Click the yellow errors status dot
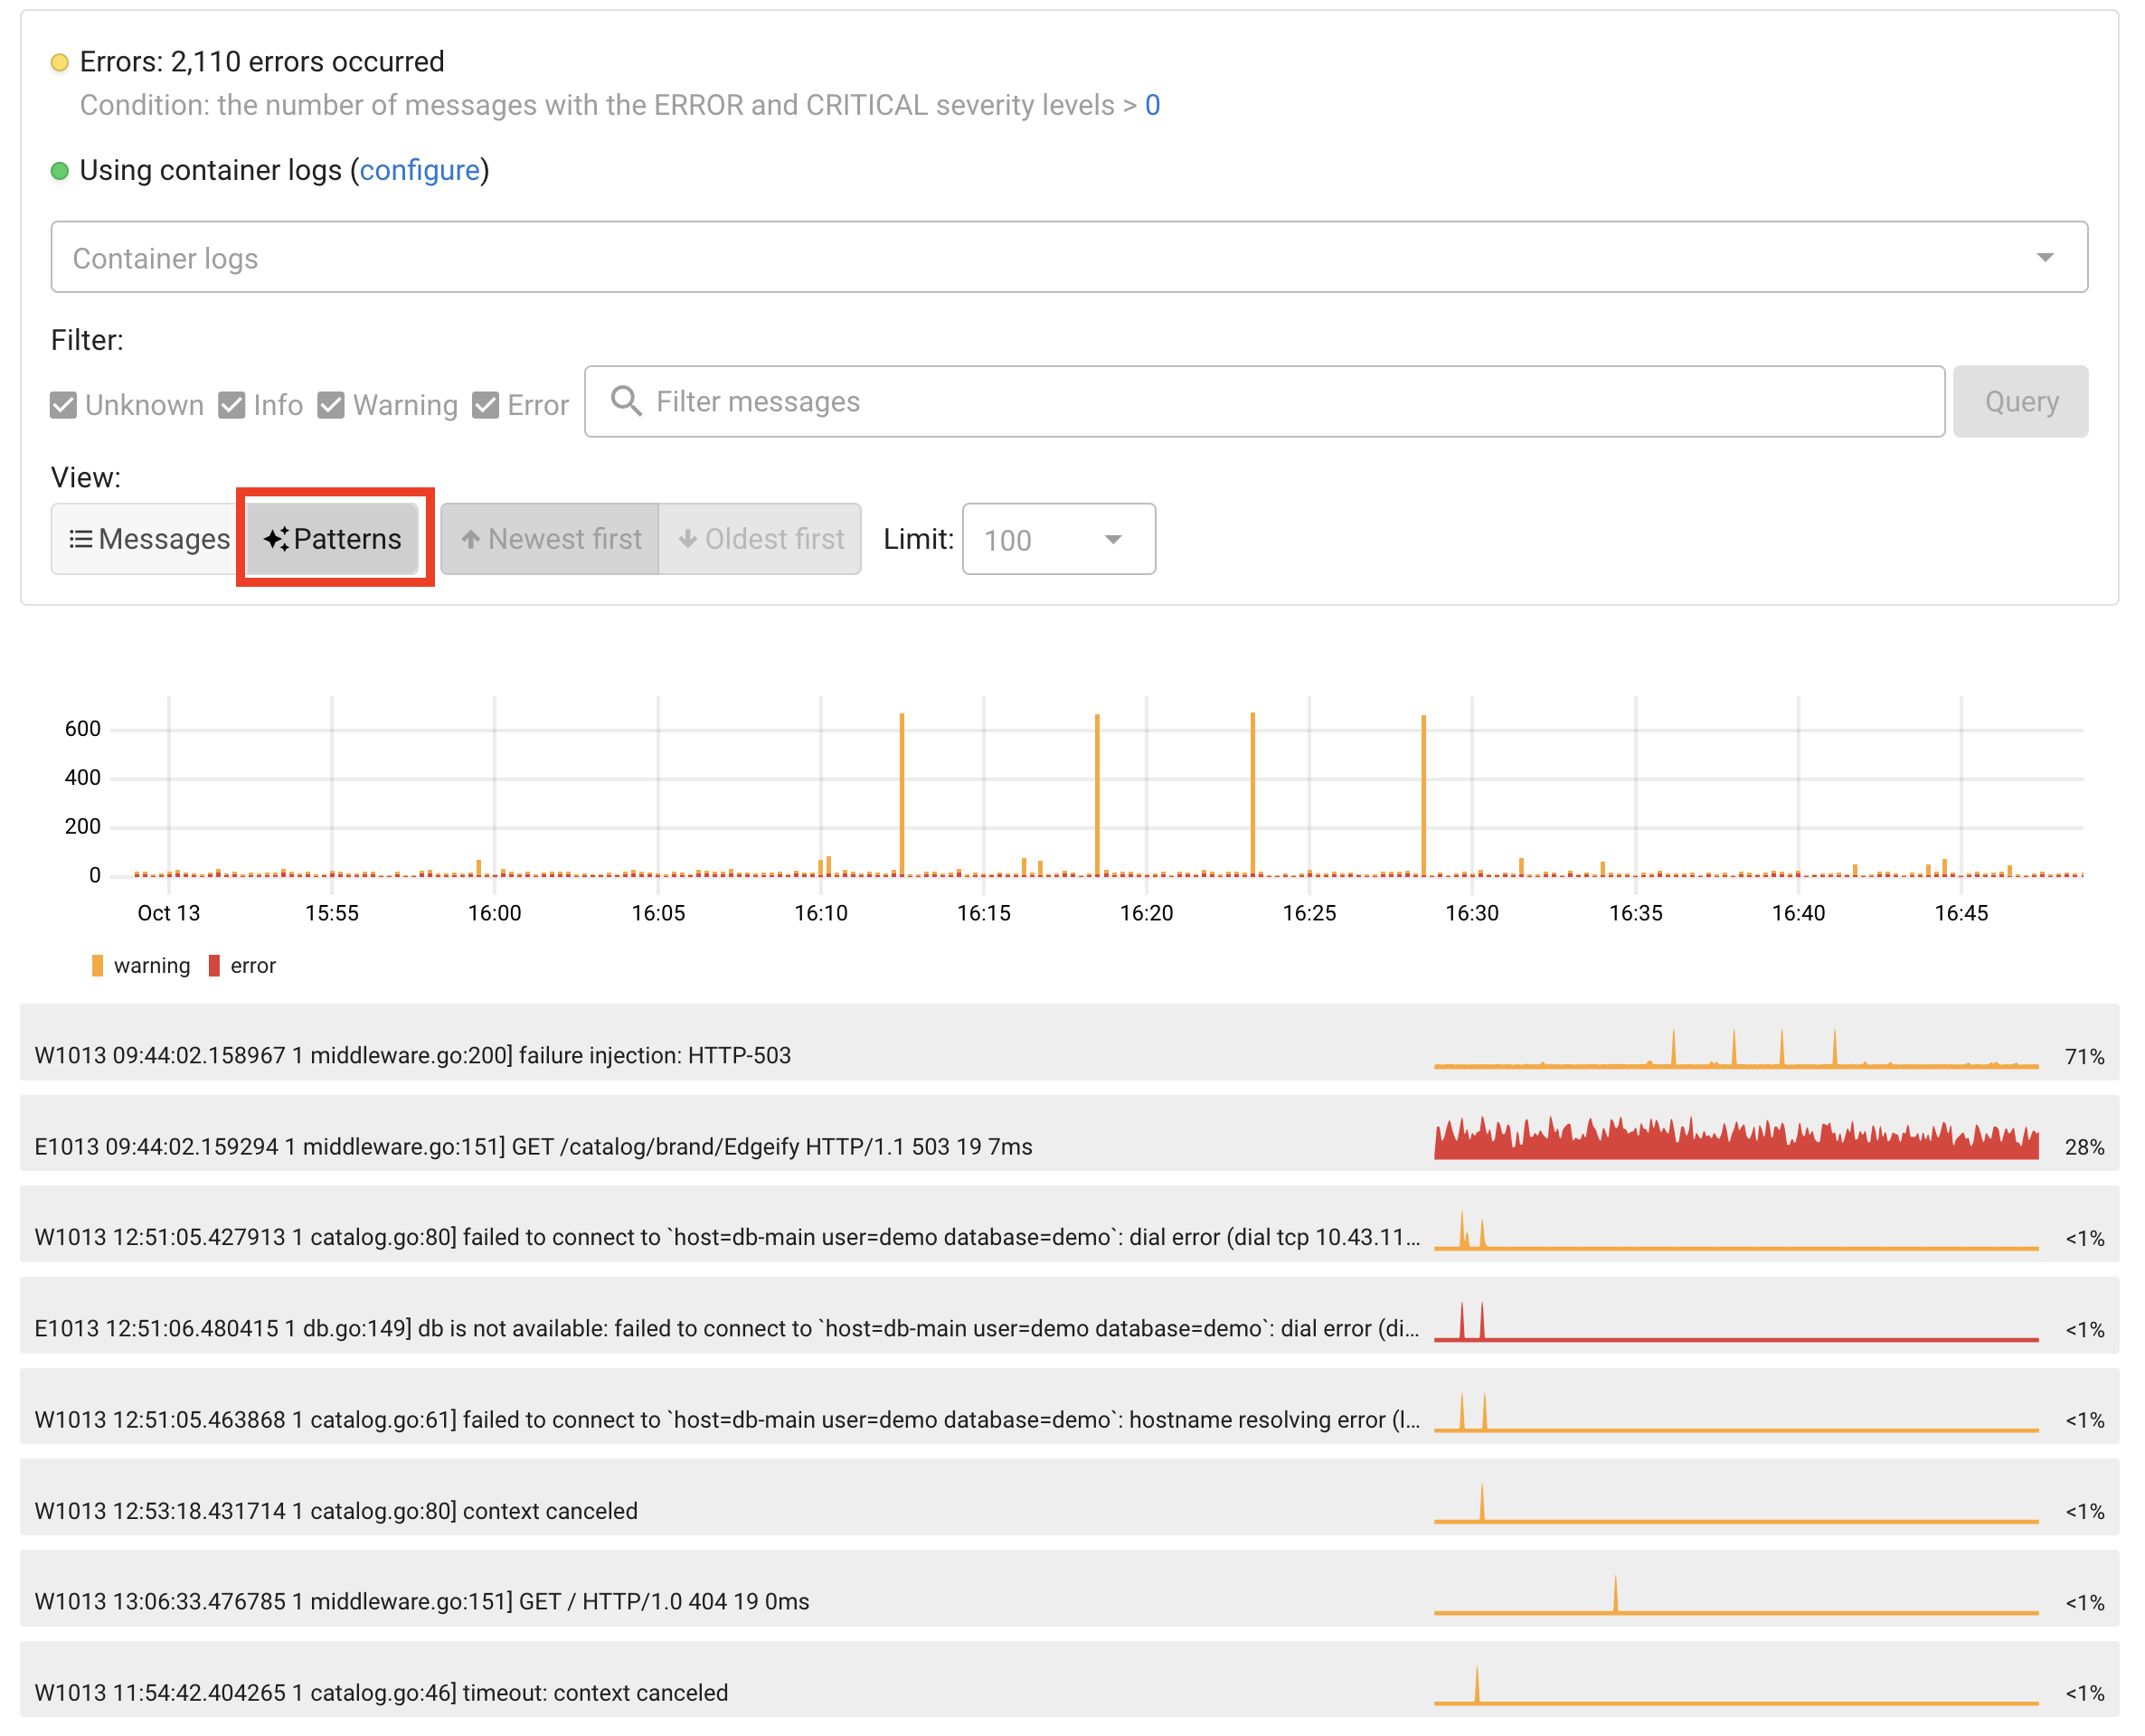 tap(59, 62)
